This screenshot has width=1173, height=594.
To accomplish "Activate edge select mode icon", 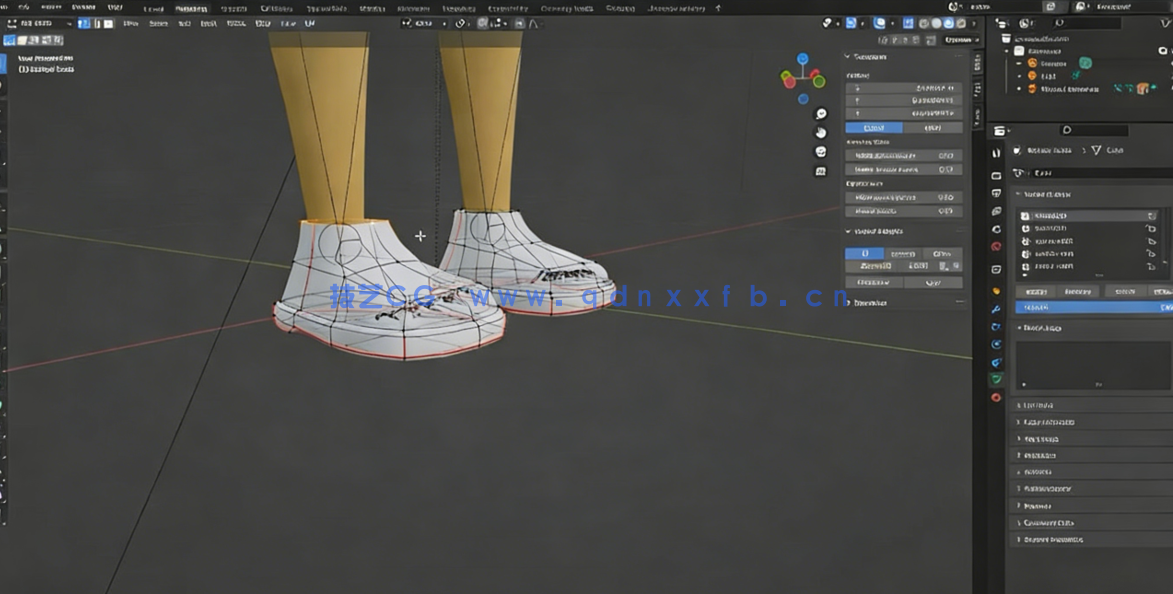I will pos(97,23).
